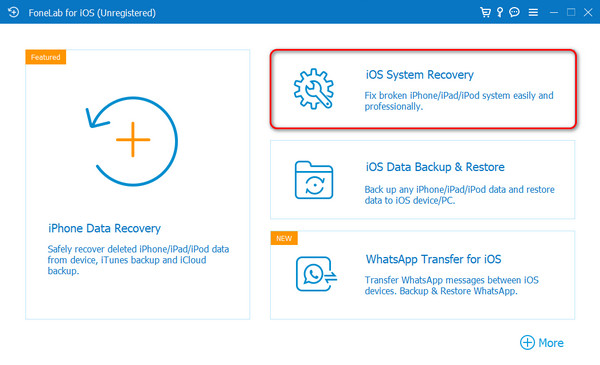This screenshot has height=365, width=600.
Task: Click the WhatsApp Transfer phone icon
Action: 316,274
